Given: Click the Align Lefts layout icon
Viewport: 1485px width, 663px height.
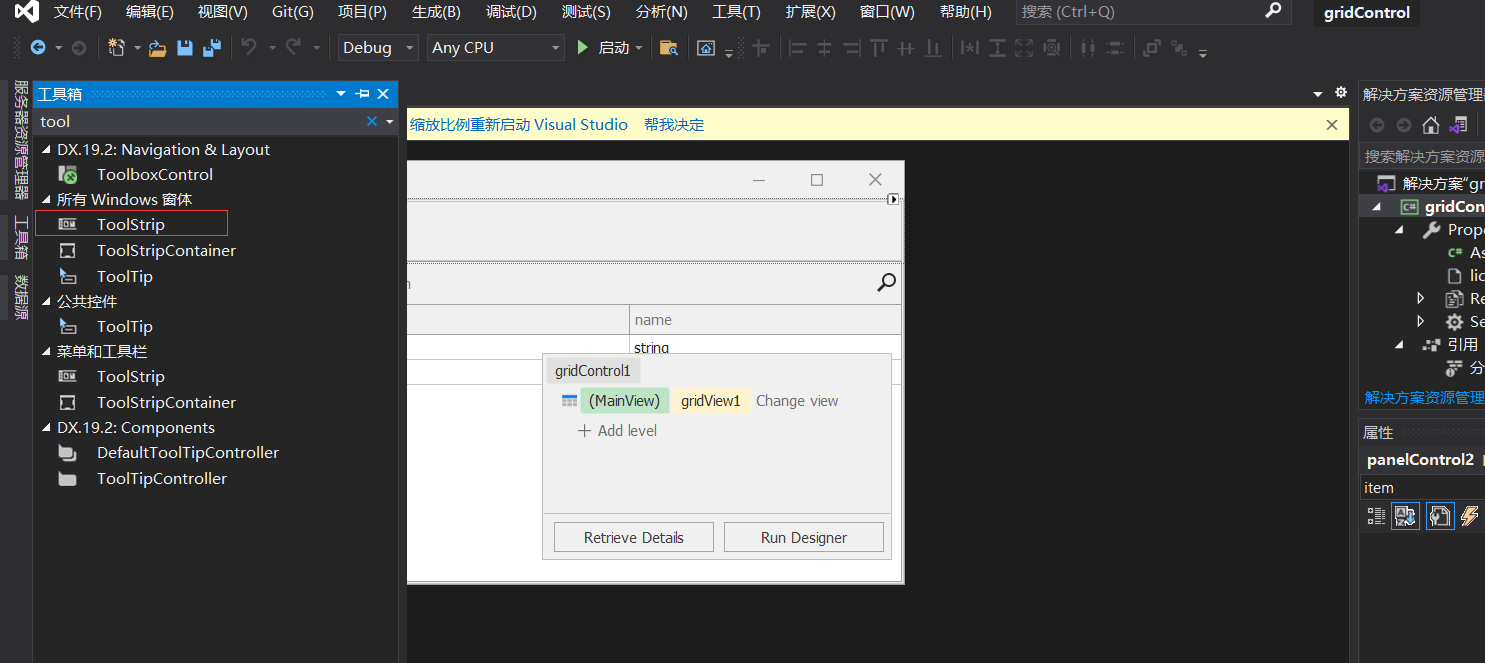Looking at the screenshot, I should (797, 47).
